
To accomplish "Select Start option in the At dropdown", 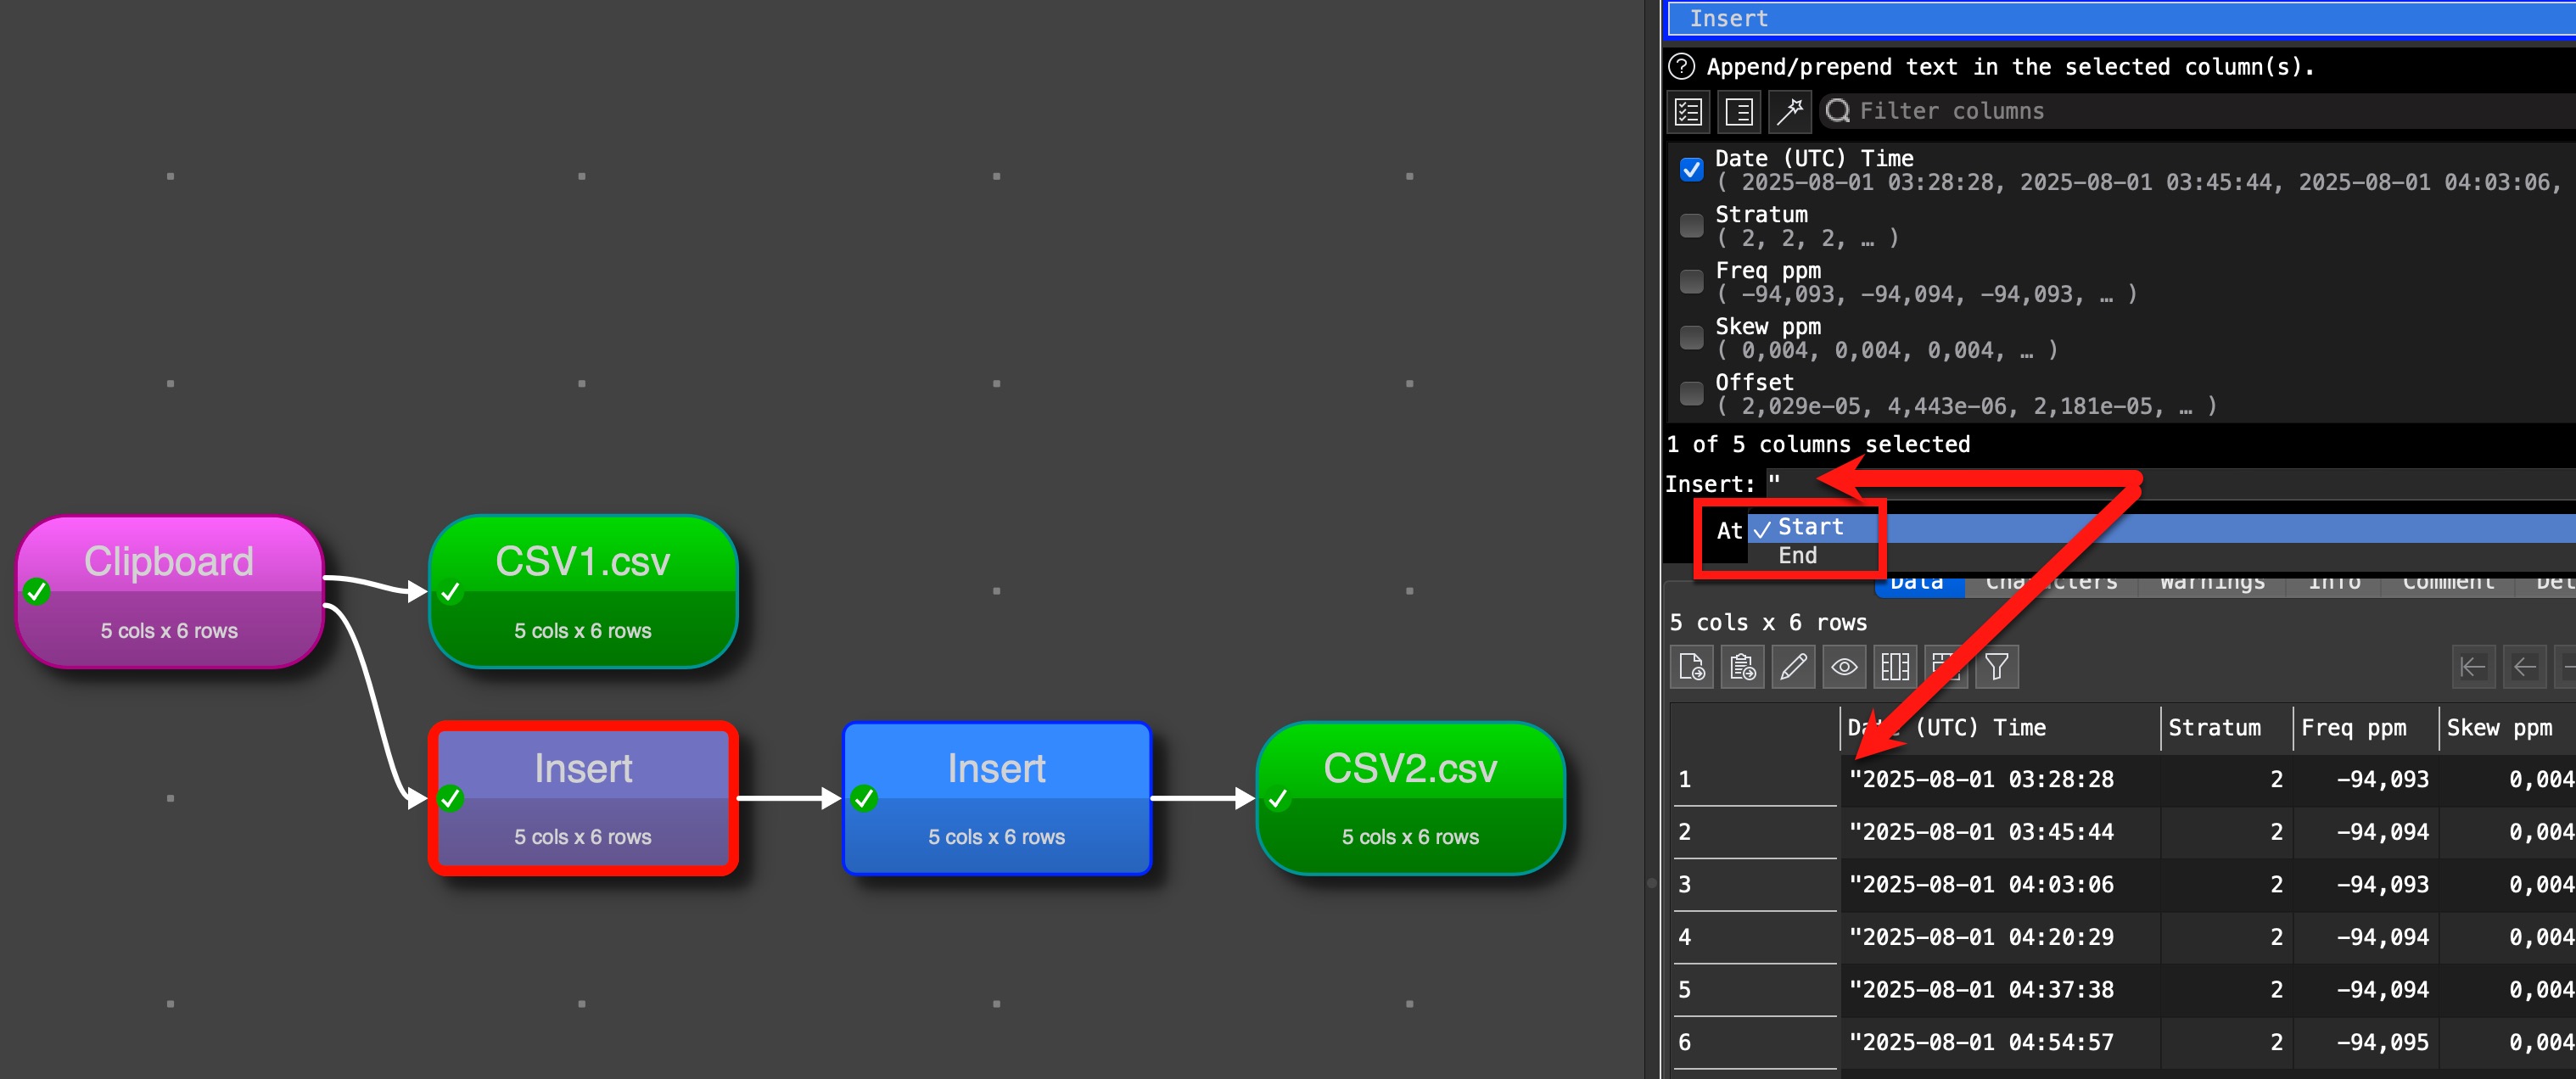I will (x=1809, y=527).
